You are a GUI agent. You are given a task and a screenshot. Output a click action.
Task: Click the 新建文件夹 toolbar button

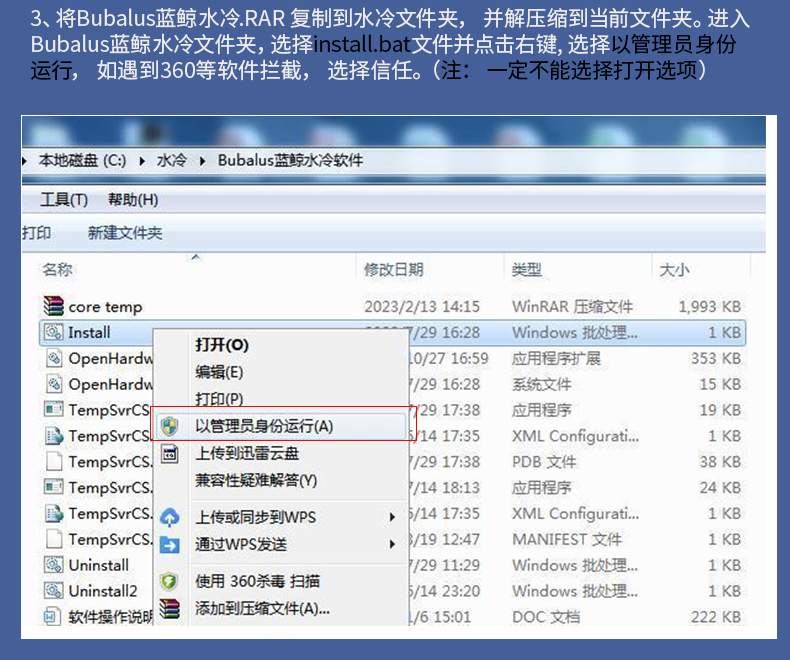tap(125, 233)
